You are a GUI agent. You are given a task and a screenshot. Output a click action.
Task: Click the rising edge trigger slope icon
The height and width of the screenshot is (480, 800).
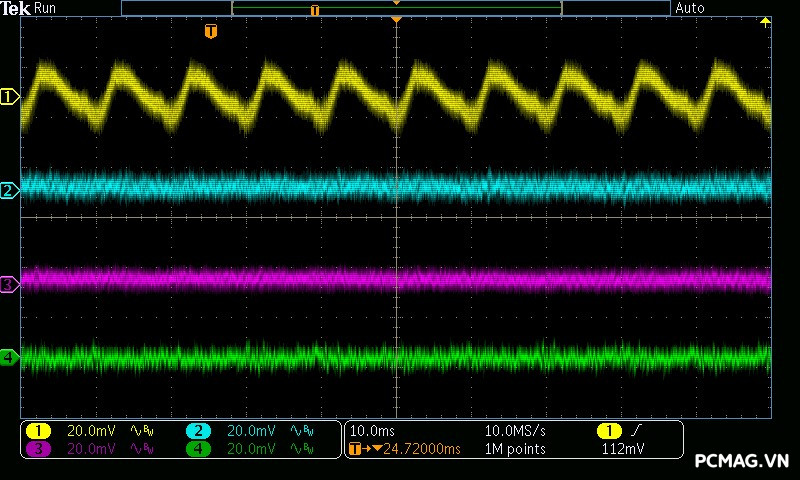coord(637,431)
